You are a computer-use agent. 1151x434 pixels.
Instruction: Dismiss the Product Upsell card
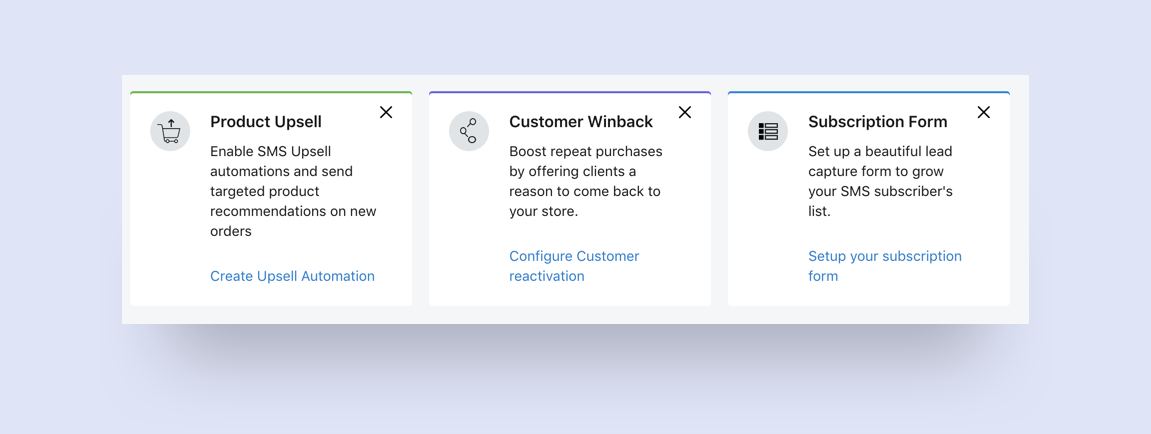point(386,112)
